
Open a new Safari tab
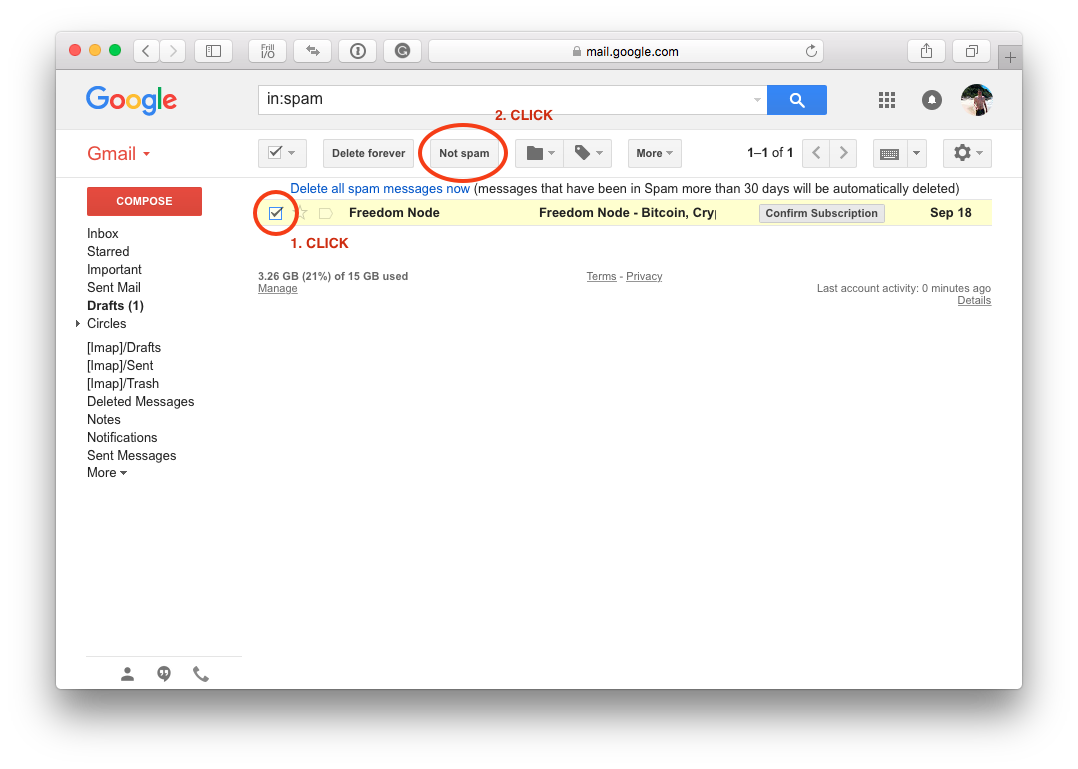click(1010, 58)
